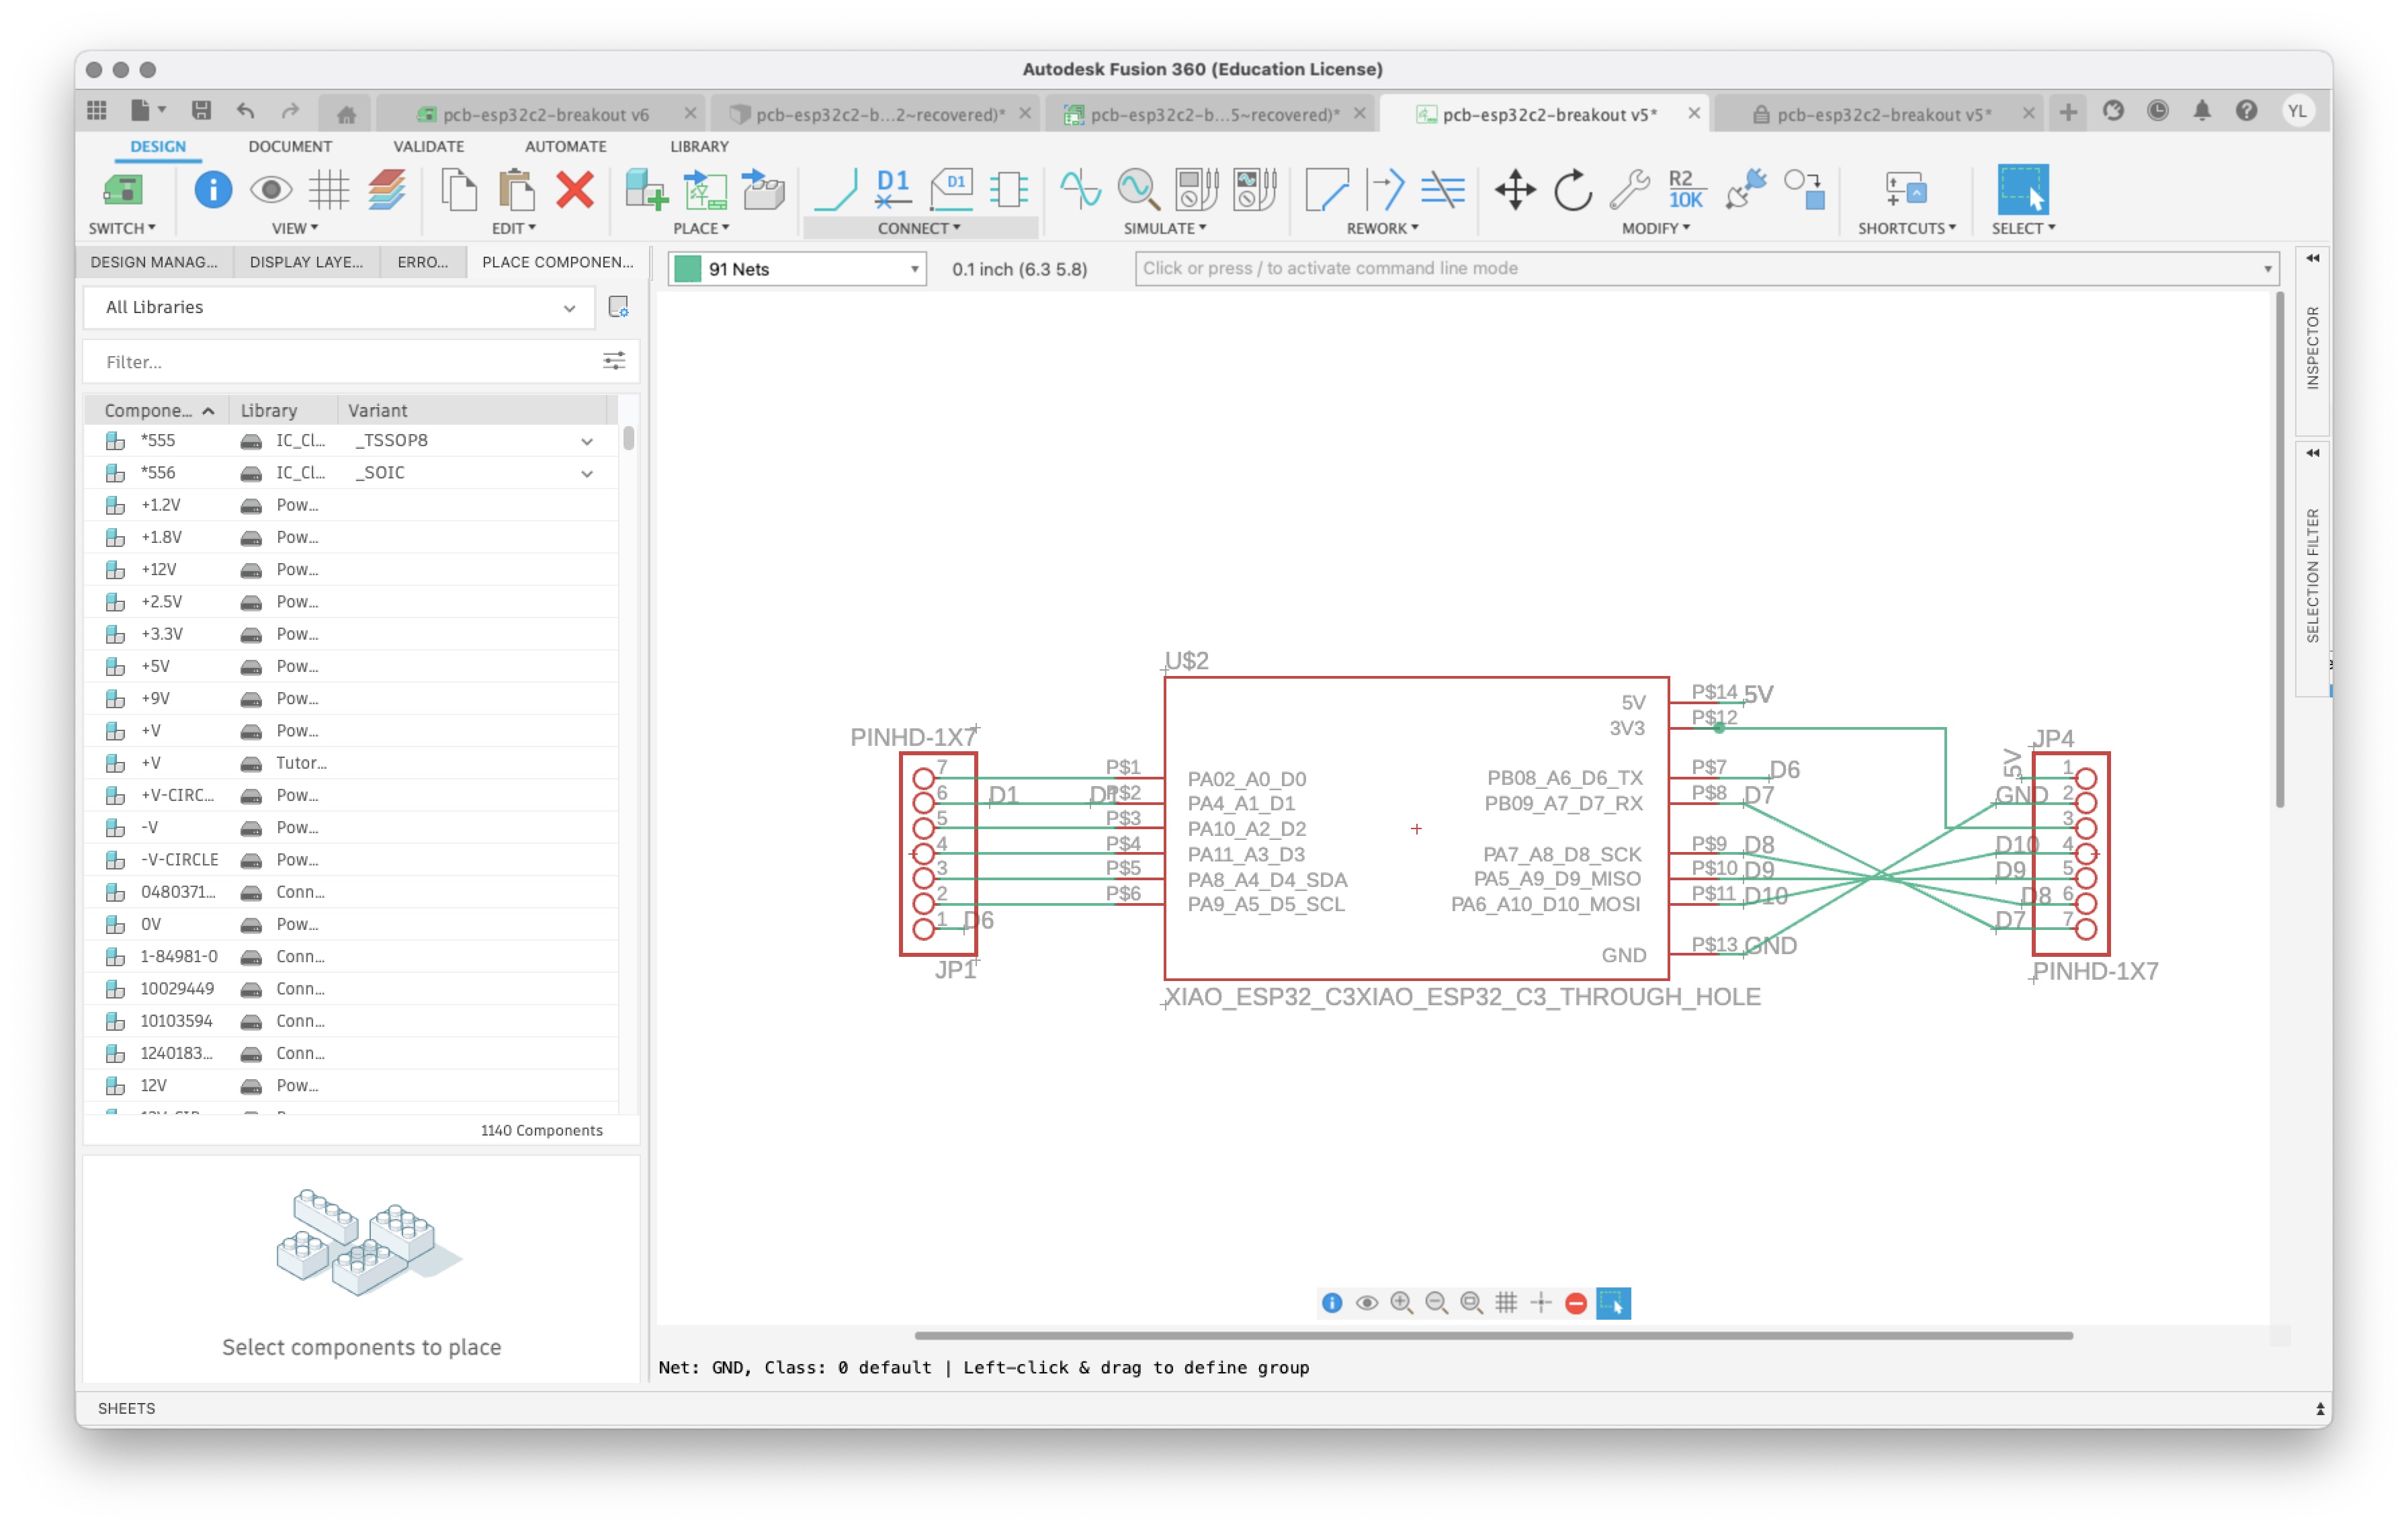
Task: Switch to the VALIDATE ribbon tab
Action: [428, 146]
